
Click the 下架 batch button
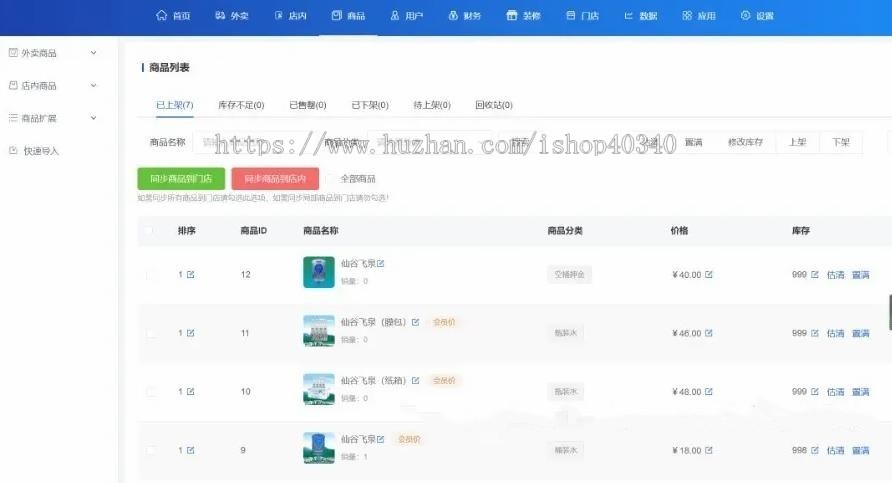point(841,142)
